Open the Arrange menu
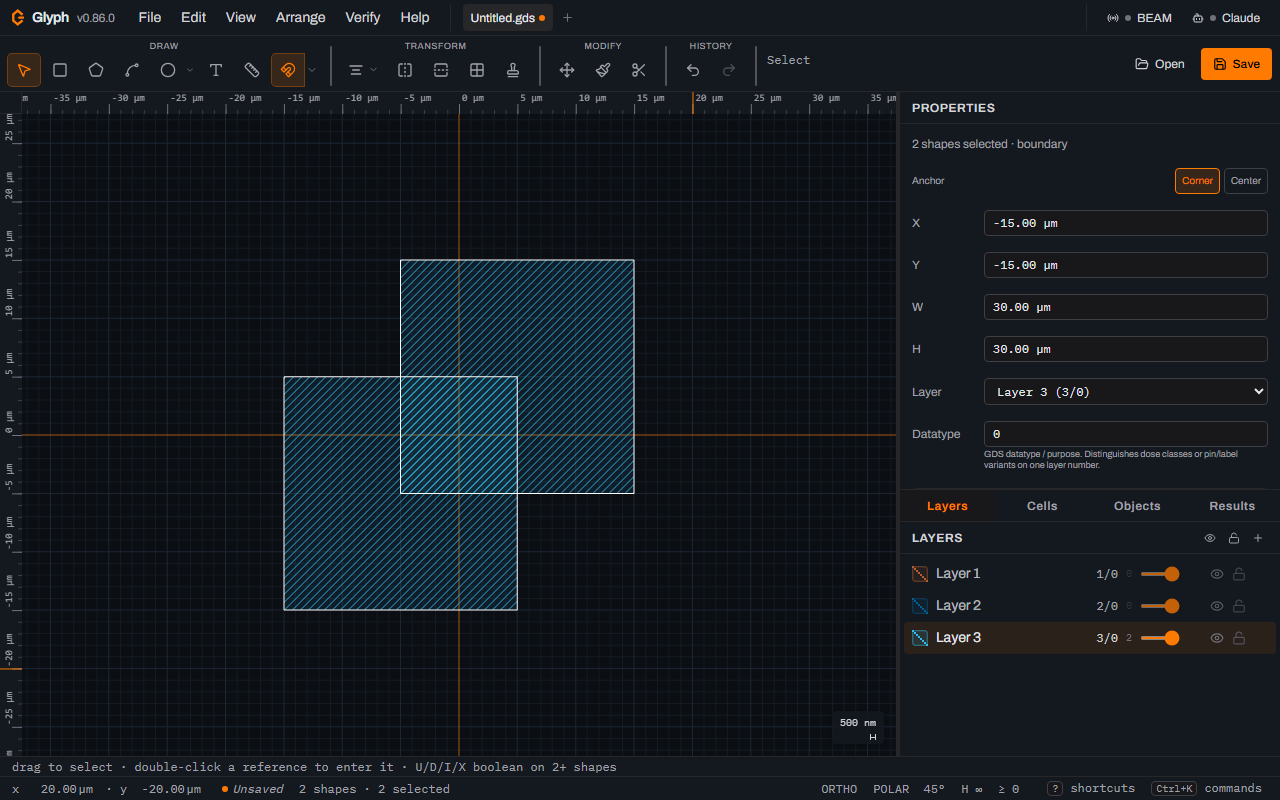 (300, 18)
